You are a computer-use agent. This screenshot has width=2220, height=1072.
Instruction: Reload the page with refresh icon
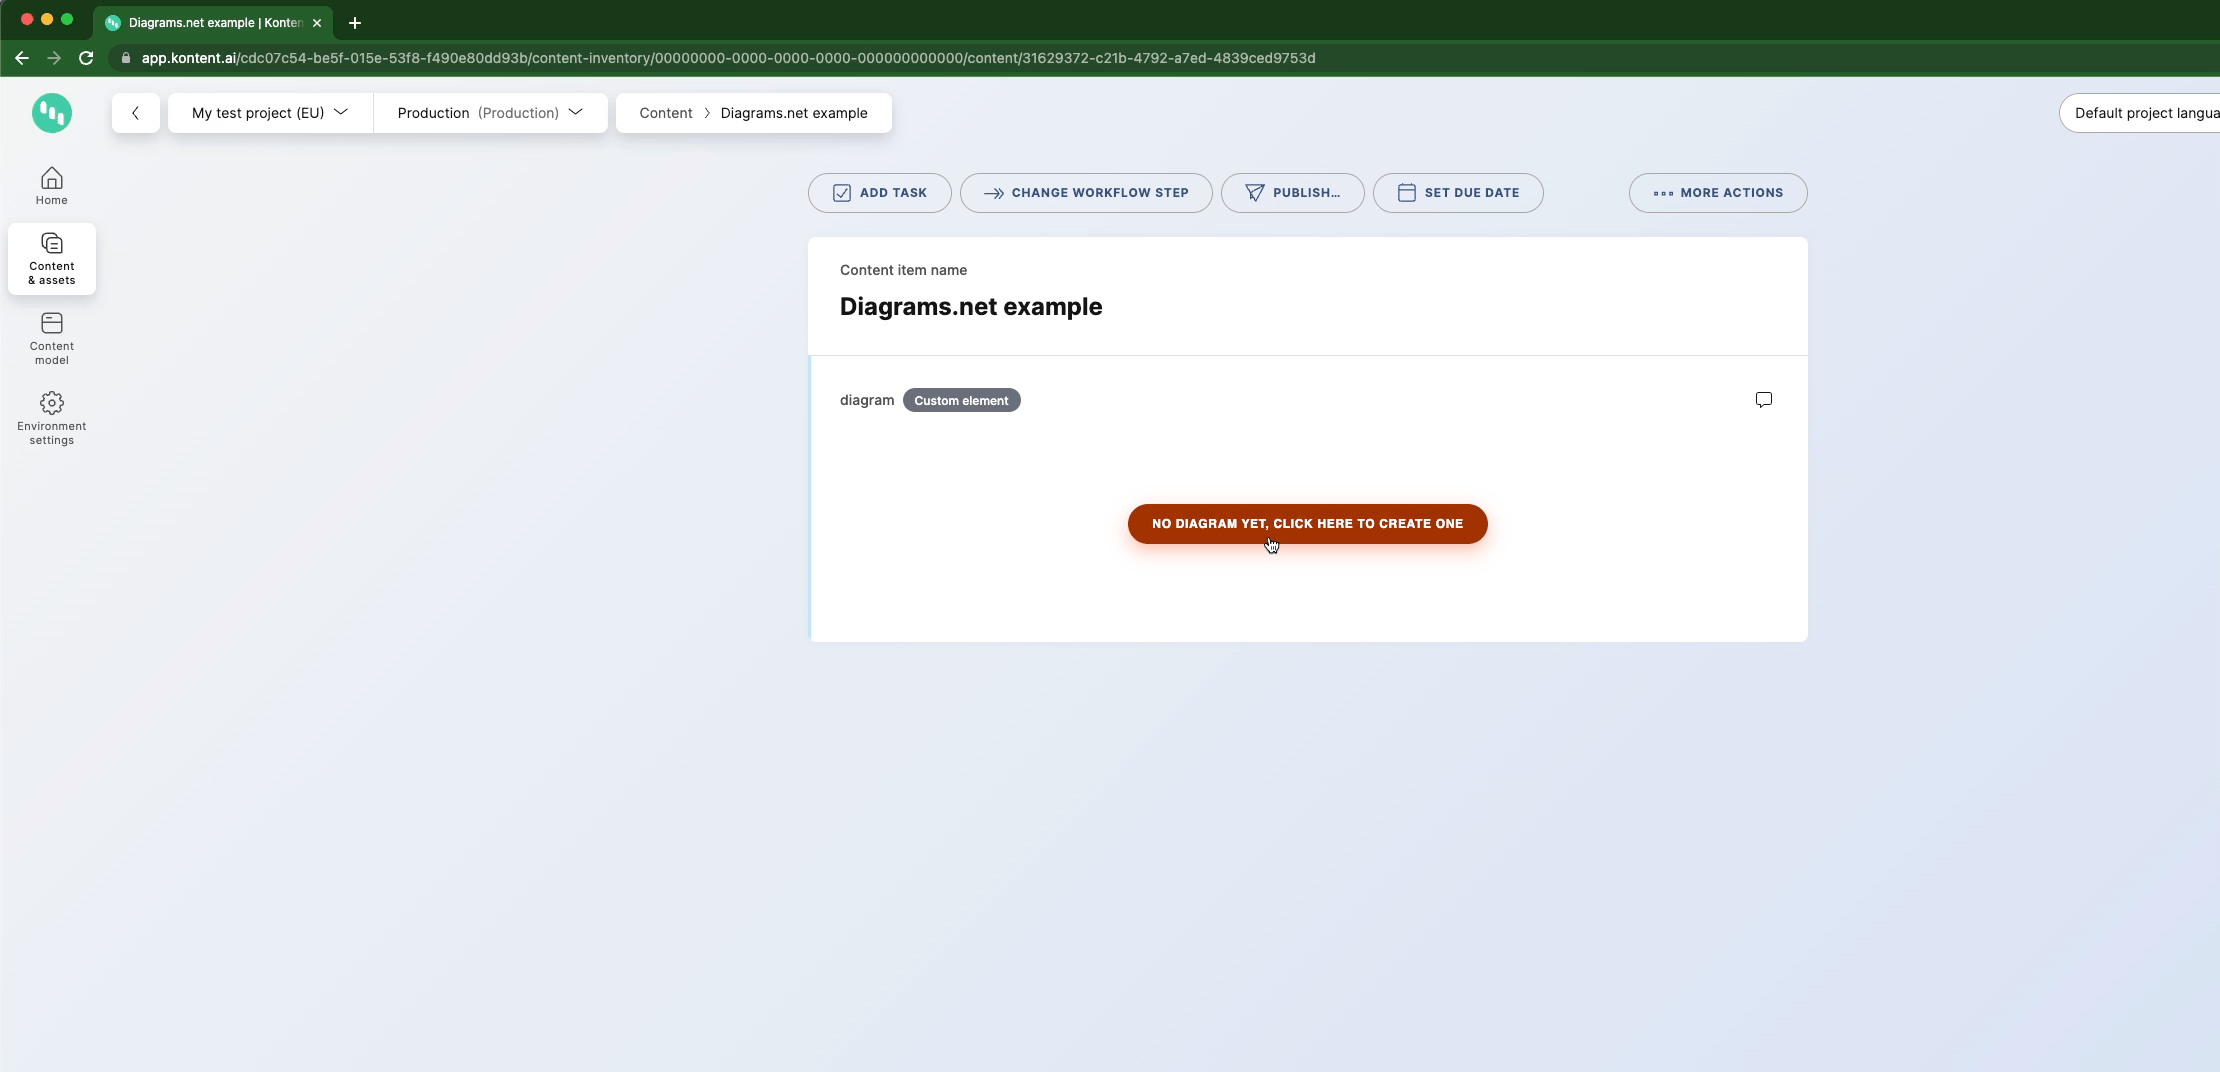tap(86, 58)
